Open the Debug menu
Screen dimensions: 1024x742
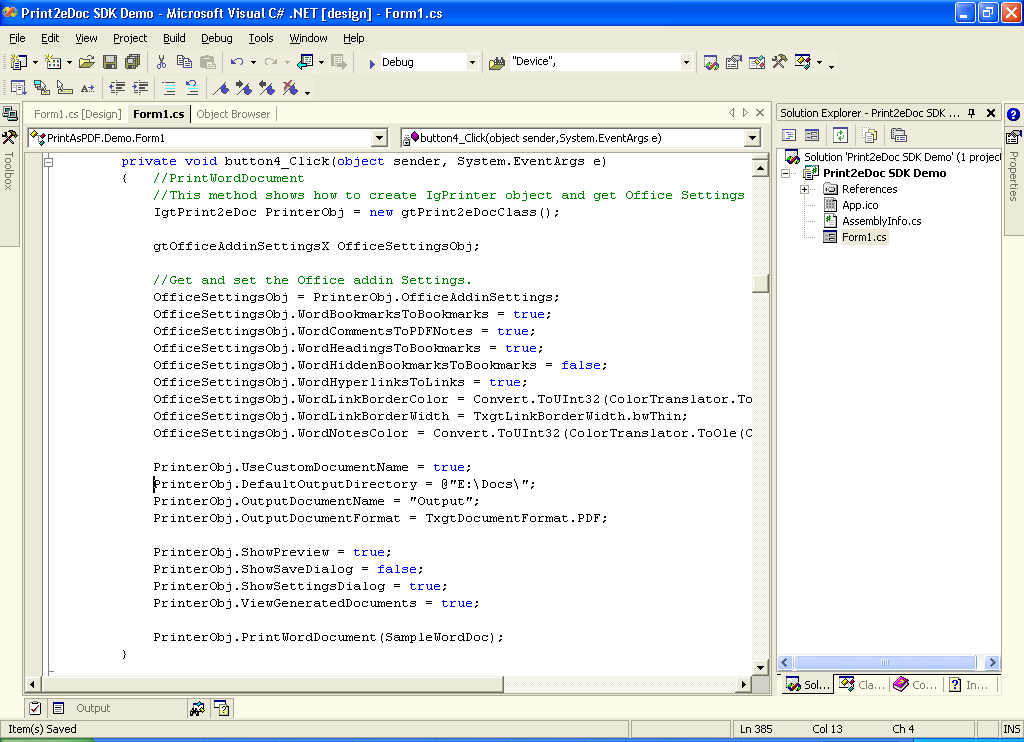point(216,38)
